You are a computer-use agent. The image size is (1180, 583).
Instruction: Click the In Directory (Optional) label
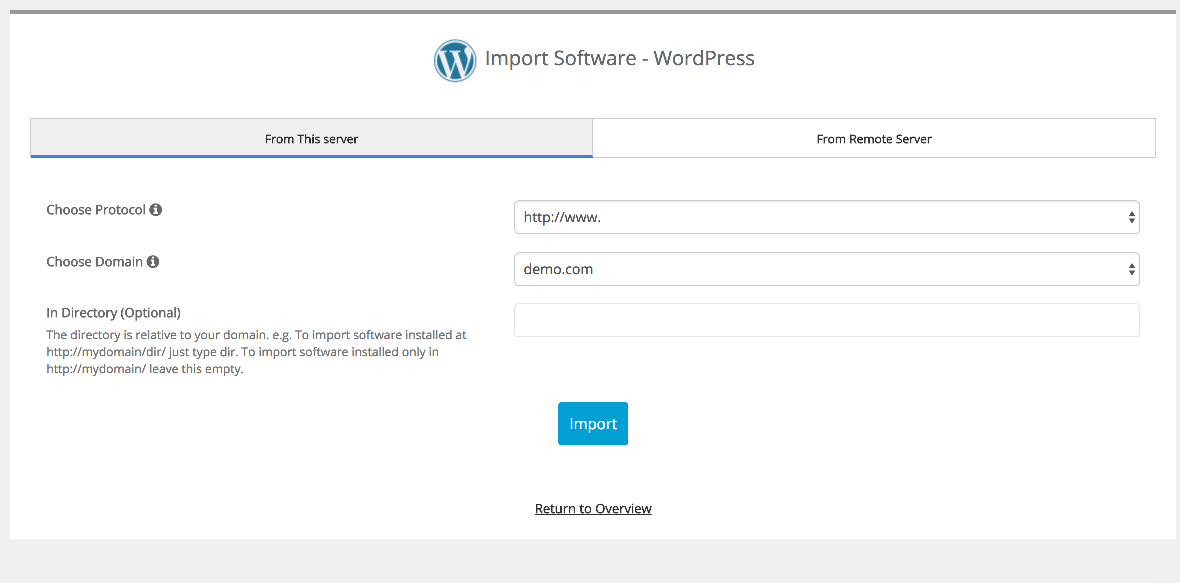[x=114, y=312]
